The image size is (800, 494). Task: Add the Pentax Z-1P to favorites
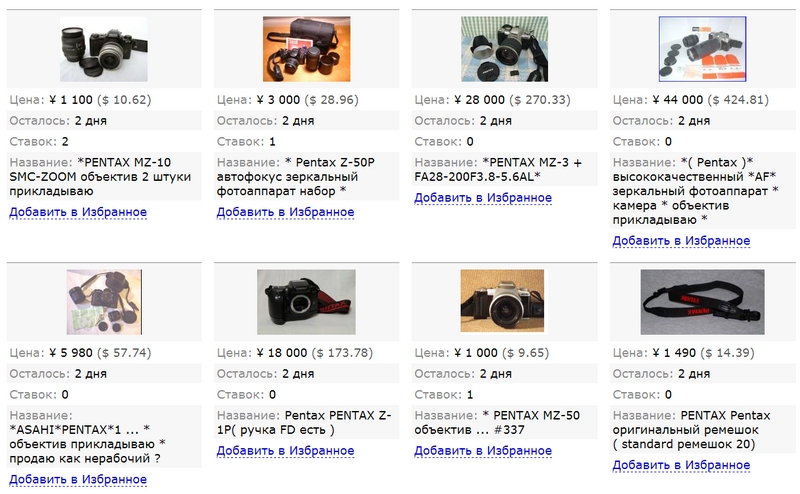(285, 451)
